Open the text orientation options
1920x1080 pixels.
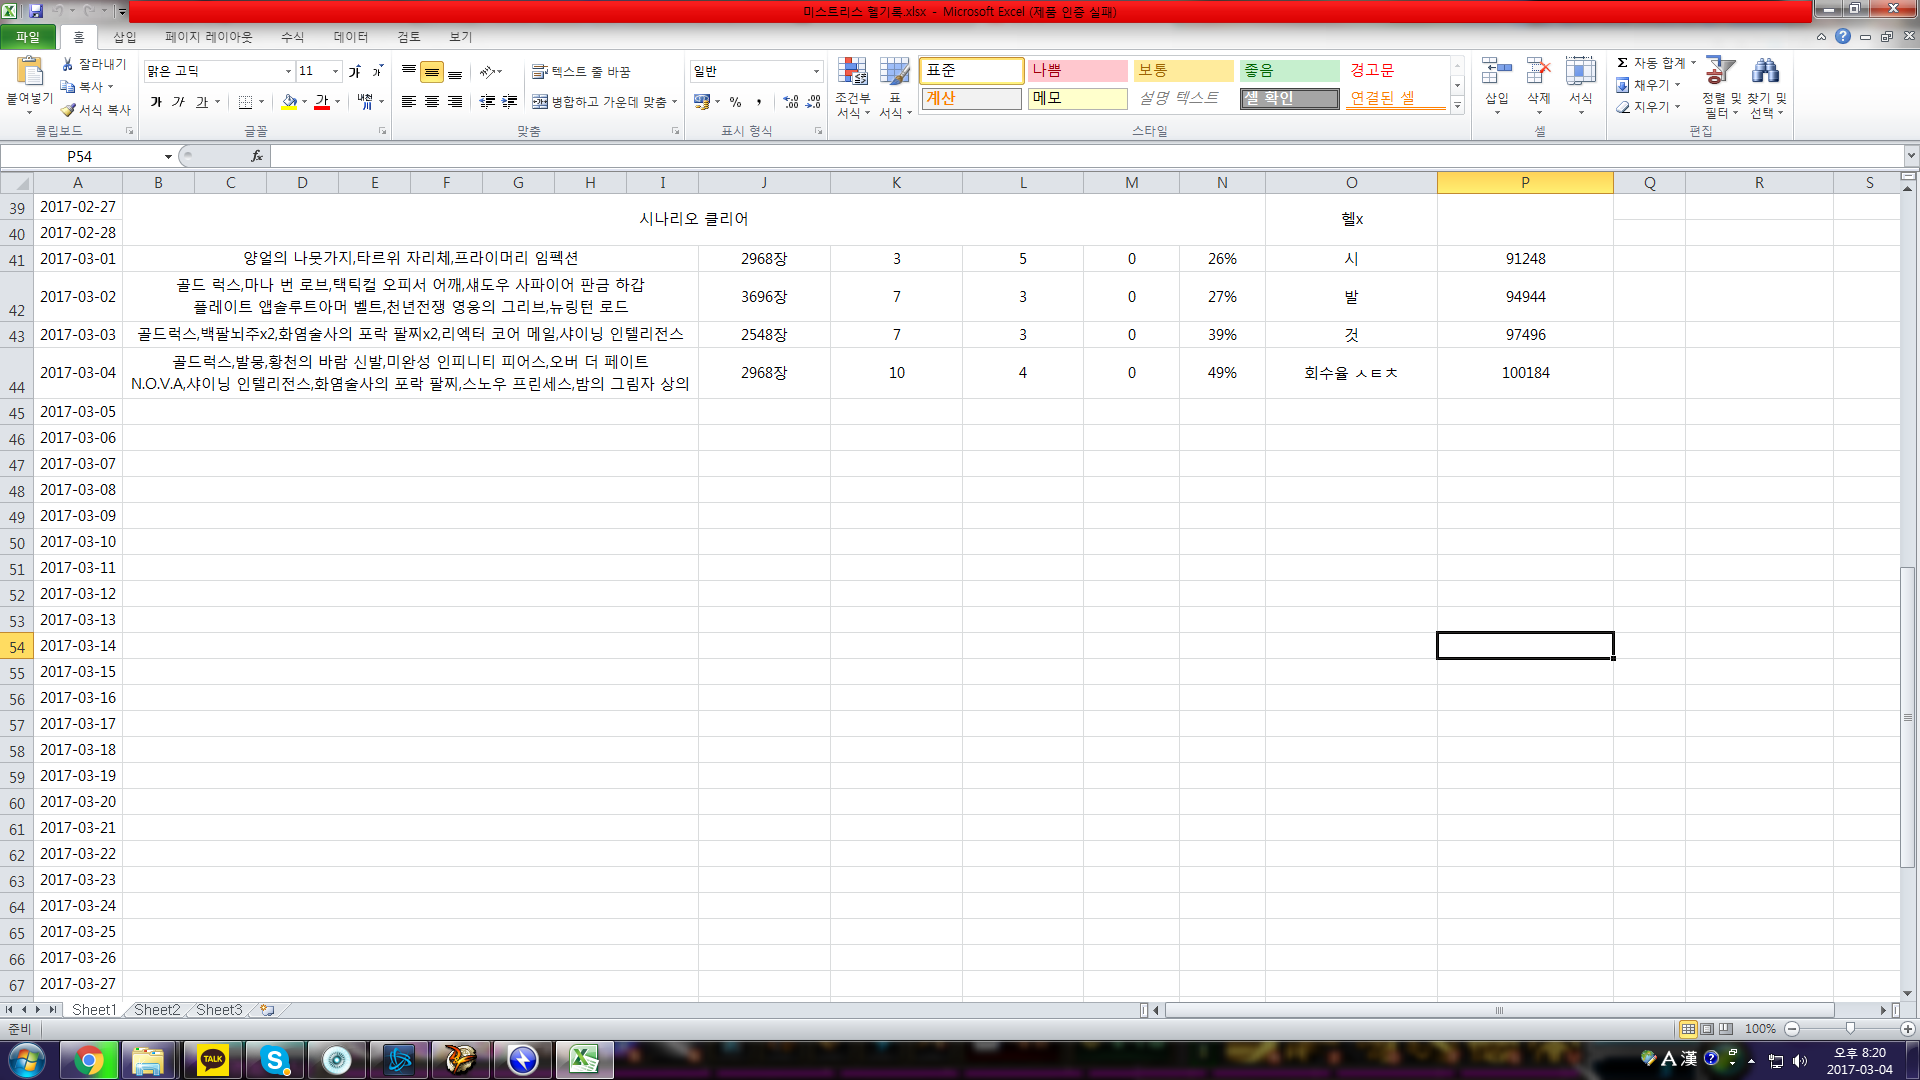490,71
